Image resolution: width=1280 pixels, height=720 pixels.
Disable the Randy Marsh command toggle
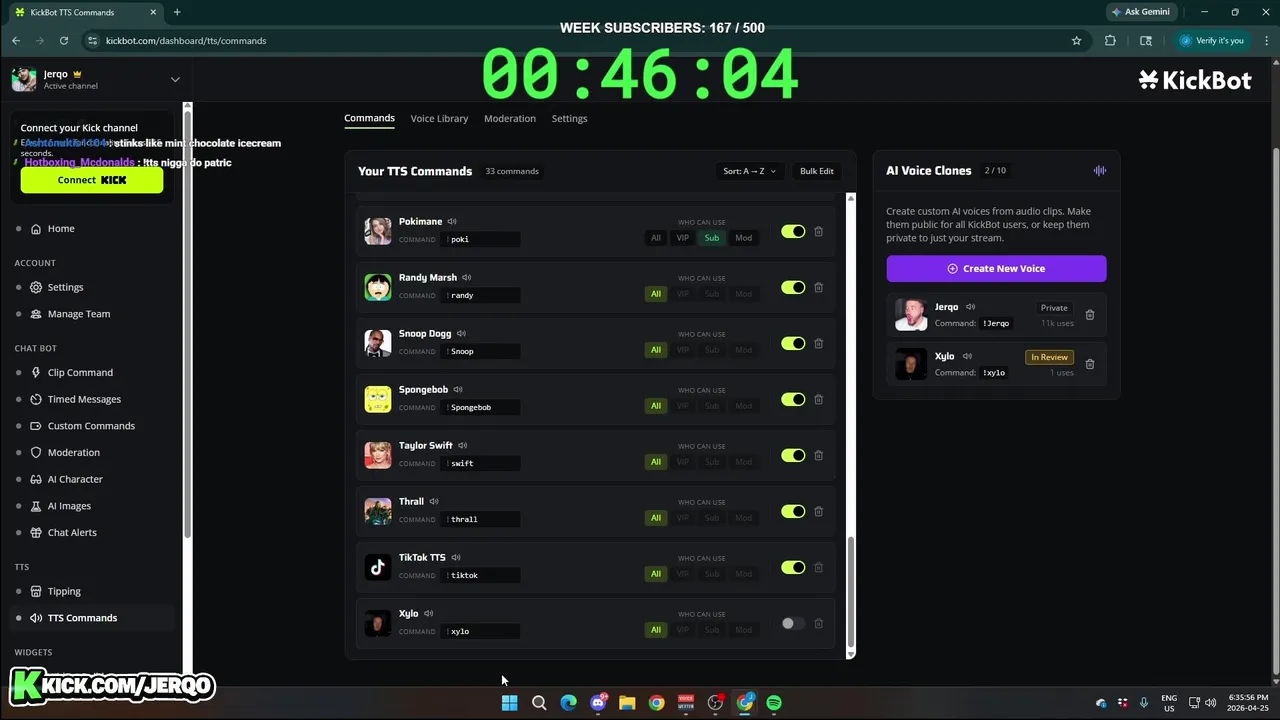[793, 288]
